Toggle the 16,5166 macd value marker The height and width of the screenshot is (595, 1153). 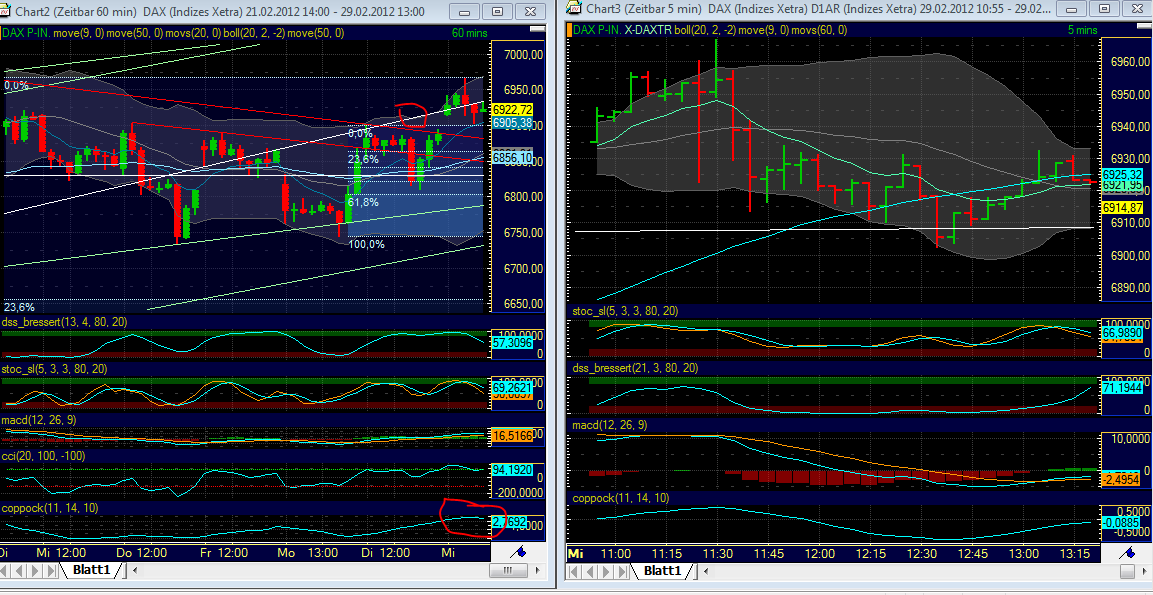[513, 436]
